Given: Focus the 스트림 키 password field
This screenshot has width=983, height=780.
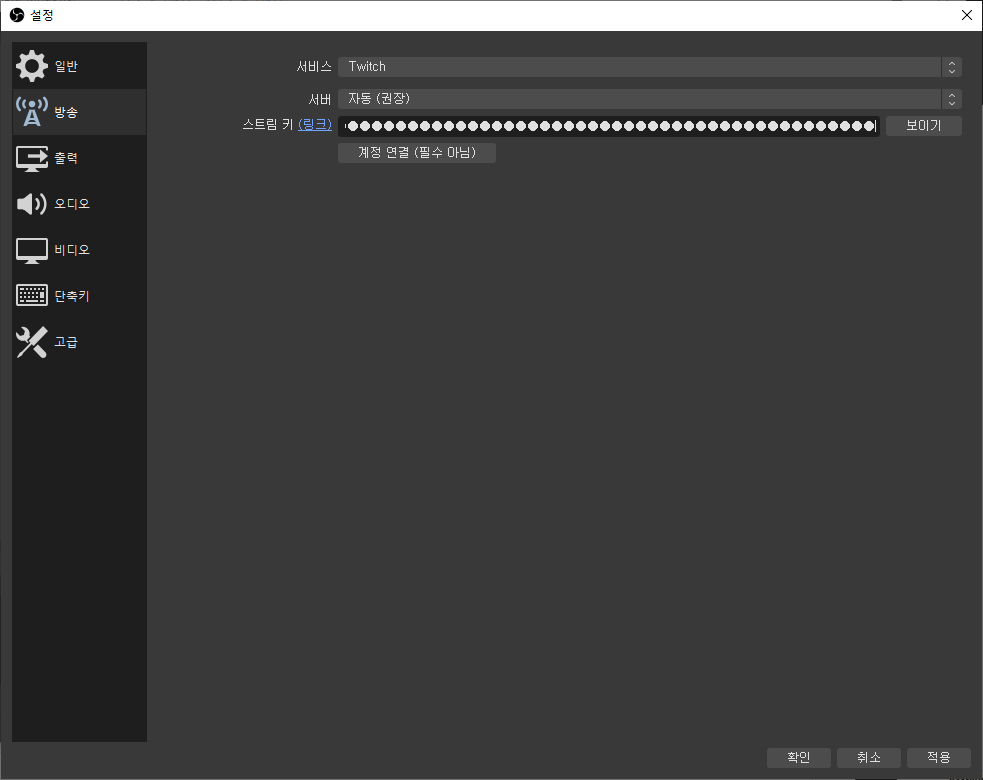Looking at the screenshot, I should (x=609, y=126).
